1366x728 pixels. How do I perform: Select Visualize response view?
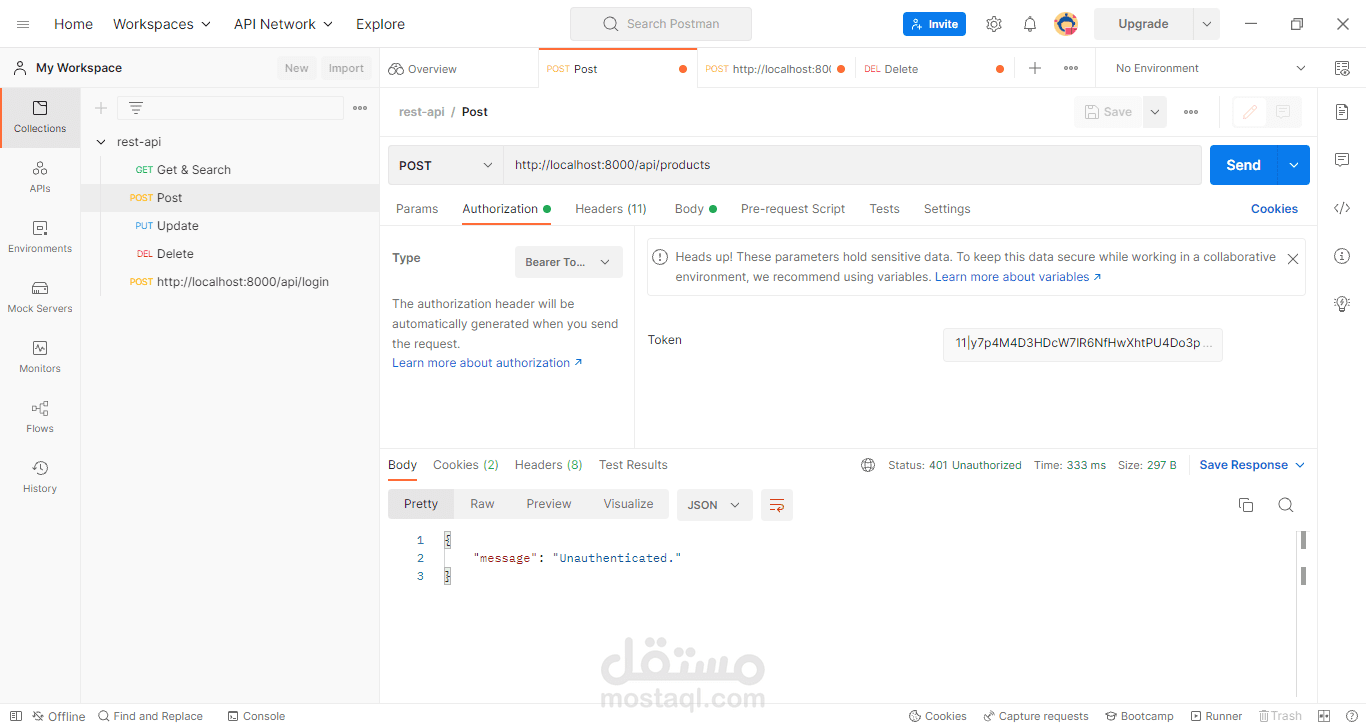[x=628, y=504]
